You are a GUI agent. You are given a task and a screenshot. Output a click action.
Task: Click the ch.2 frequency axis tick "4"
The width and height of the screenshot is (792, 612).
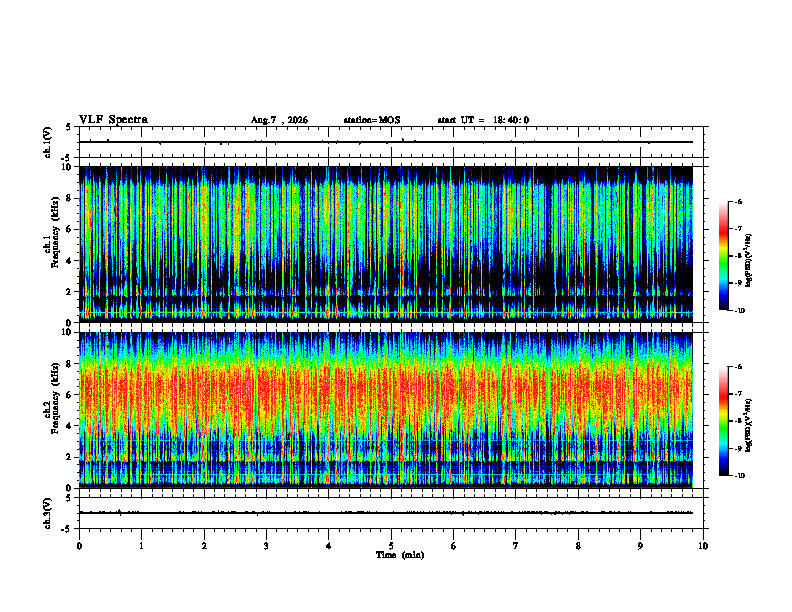click(70, 426)
